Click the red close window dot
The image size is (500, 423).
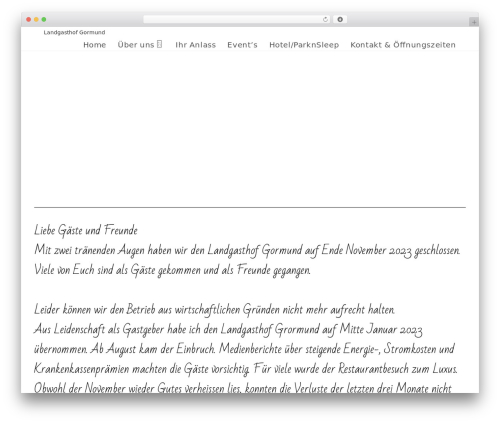[x=29, y=20]
